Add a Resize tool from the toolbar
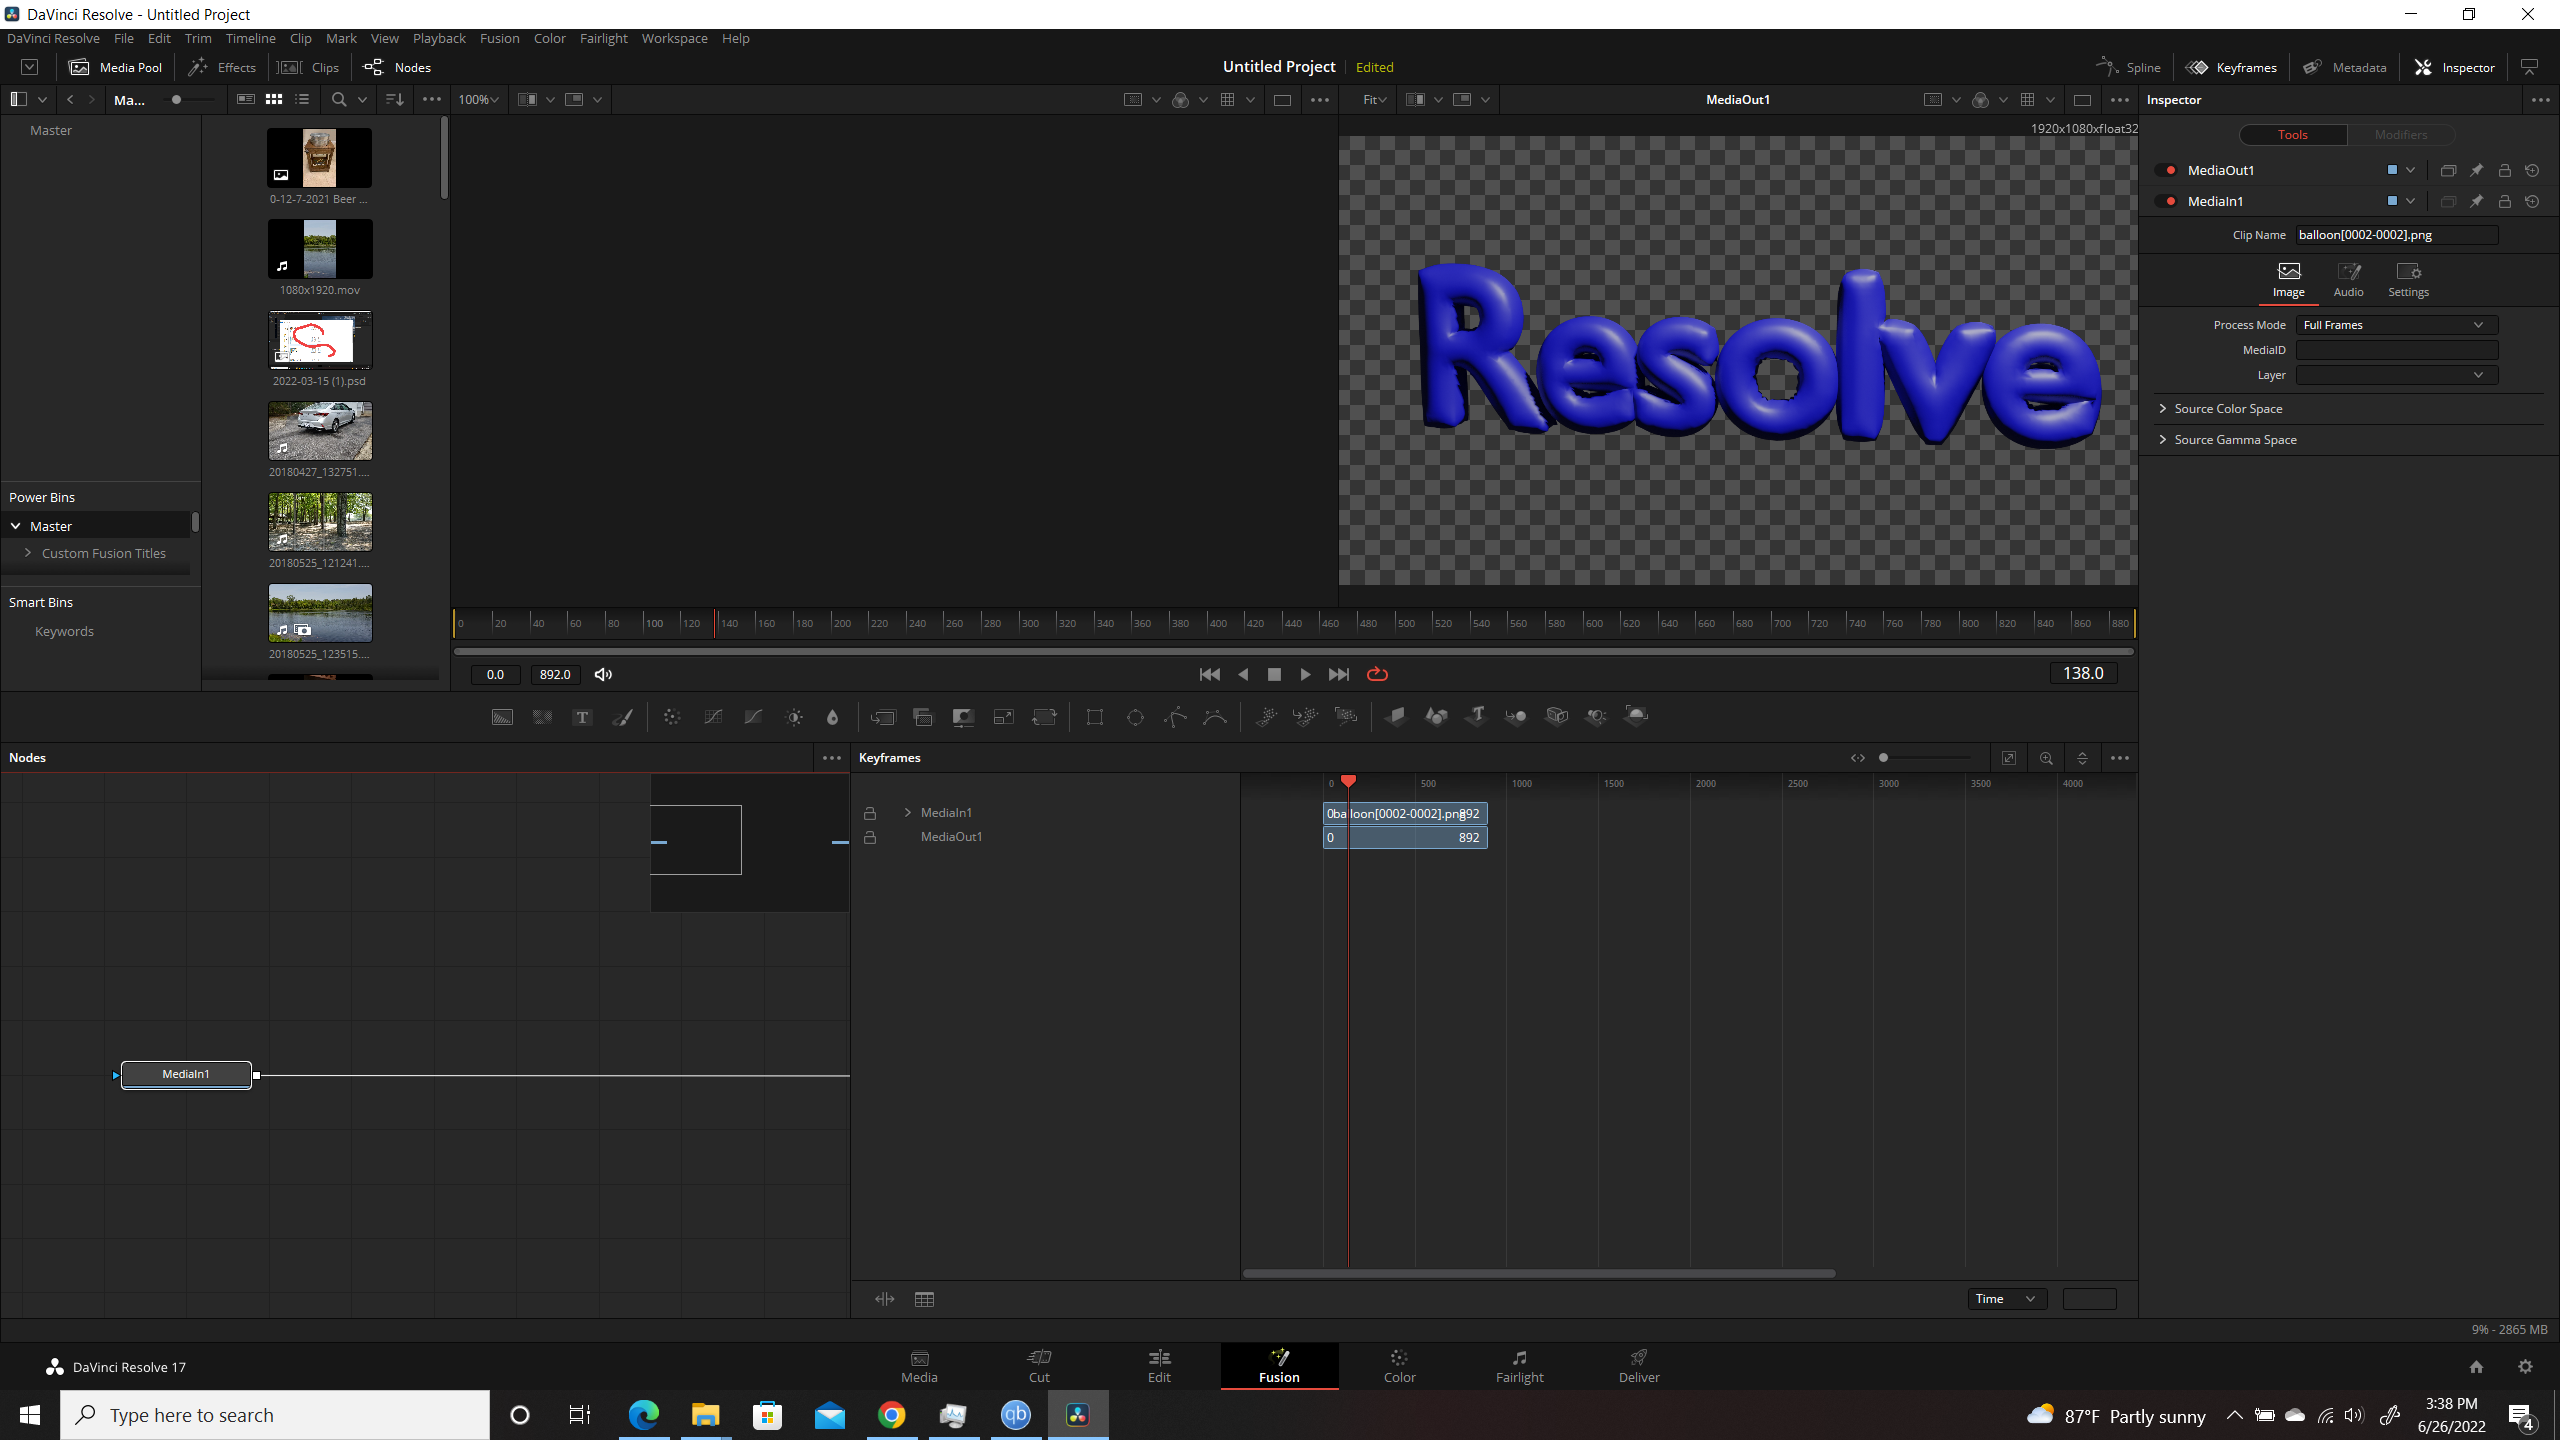The height and width of the screenshot is (1440, 2560). click(x=1003, y=717)
